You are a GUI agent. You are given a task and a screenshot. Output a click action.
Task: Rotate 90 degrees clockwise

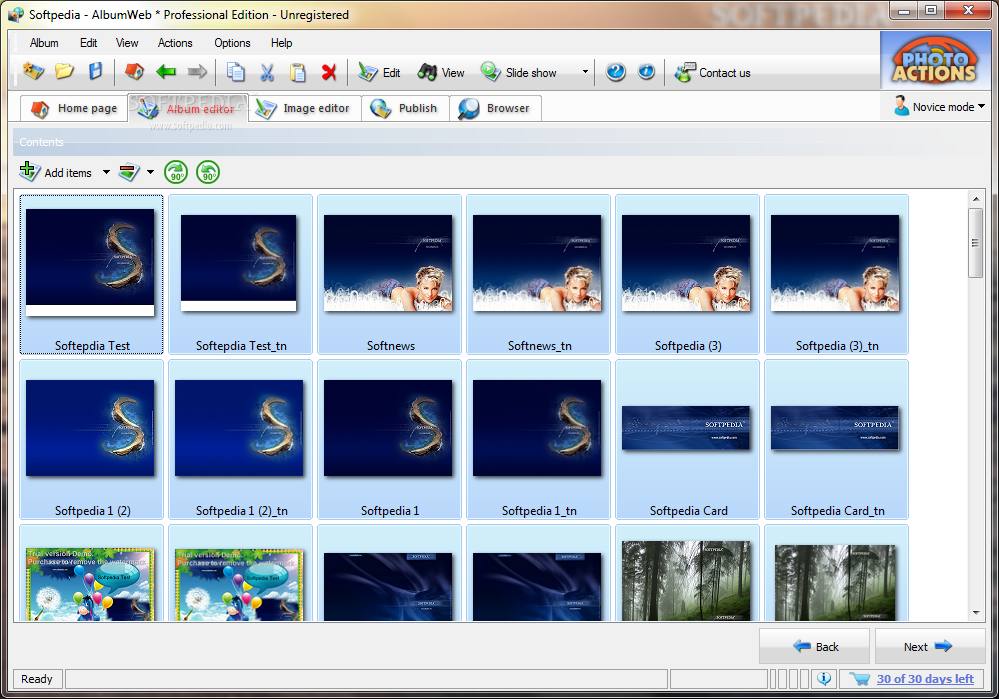click(x=176, y=172)
